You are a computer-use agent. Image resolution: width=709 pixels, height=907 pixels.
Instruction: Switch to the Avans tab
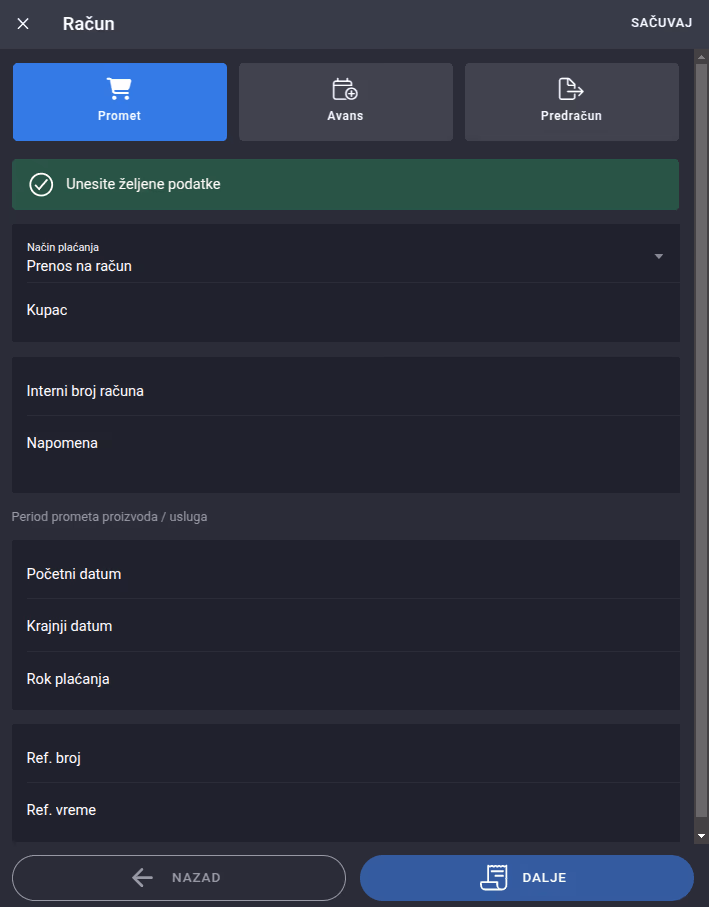pos(346,102)
